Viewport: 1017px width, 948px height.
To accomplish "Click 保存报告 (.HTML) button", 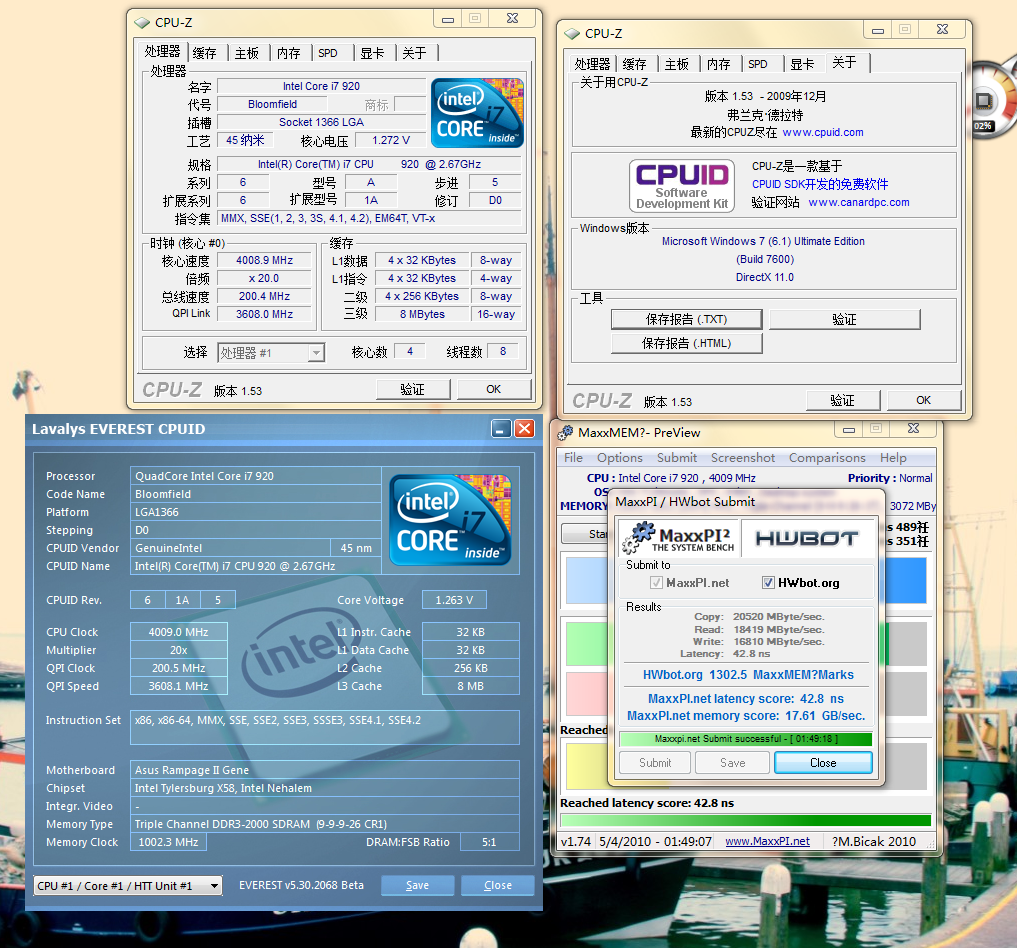I will pos(686,343).
